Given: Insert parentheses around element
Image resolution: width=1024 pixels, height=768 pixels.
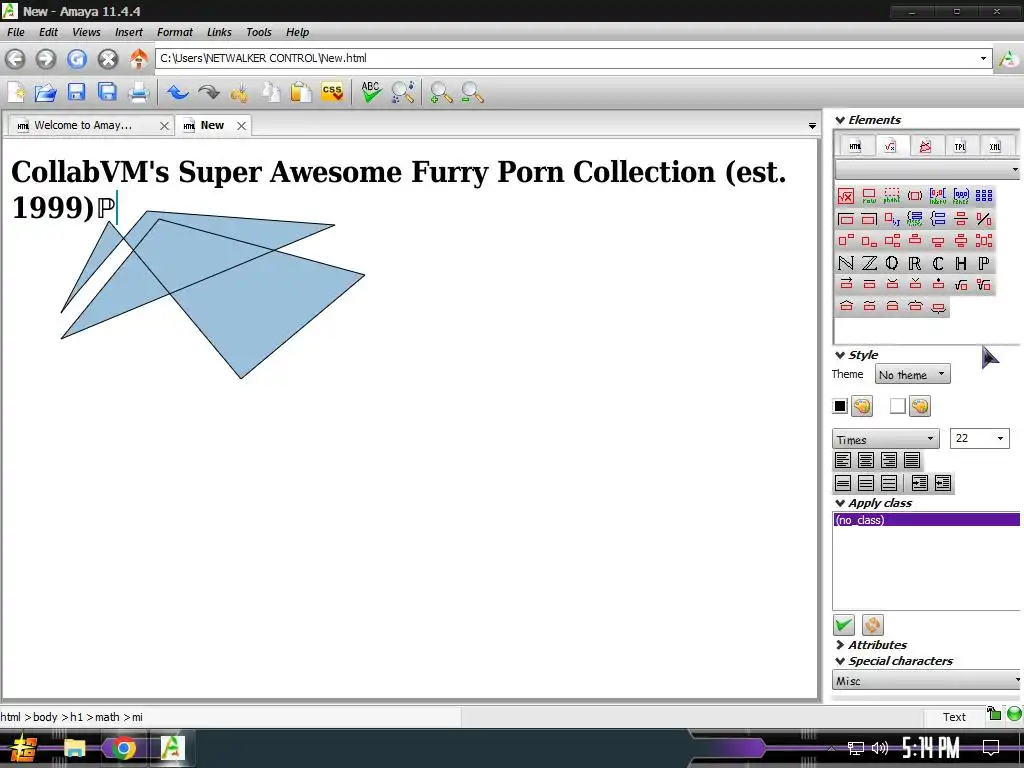Looking at the screenshot, I should click(x=915, y=195).
